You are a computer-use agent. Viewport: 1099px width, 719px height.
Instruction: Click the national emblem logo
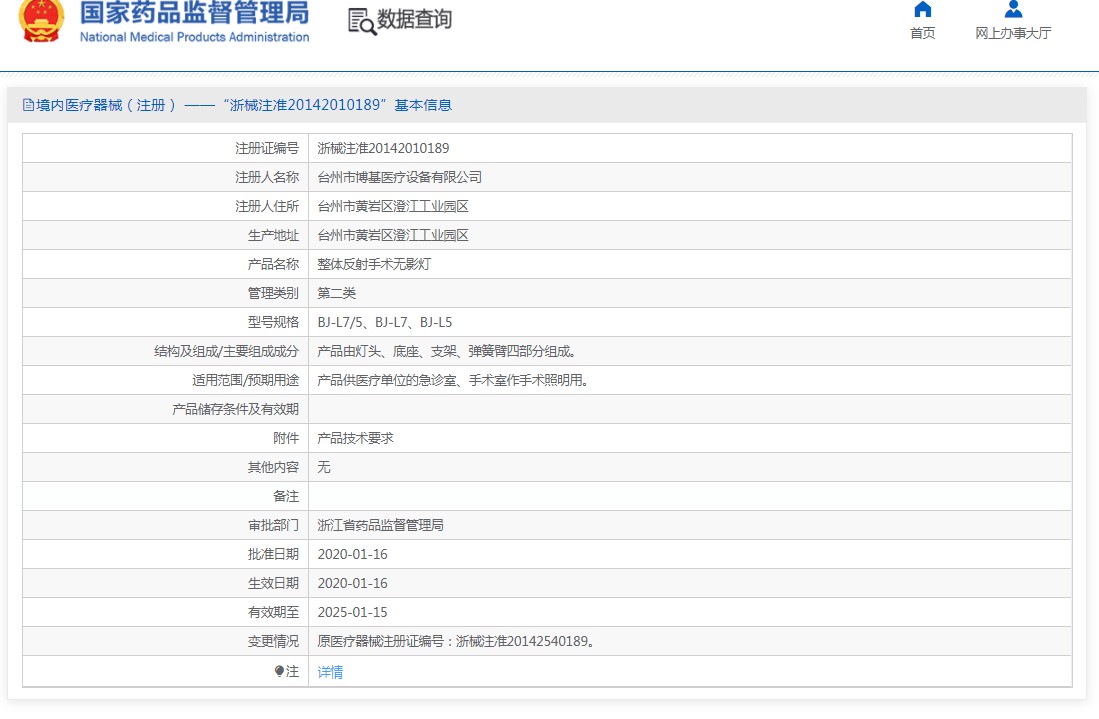[x=41, y=20]
